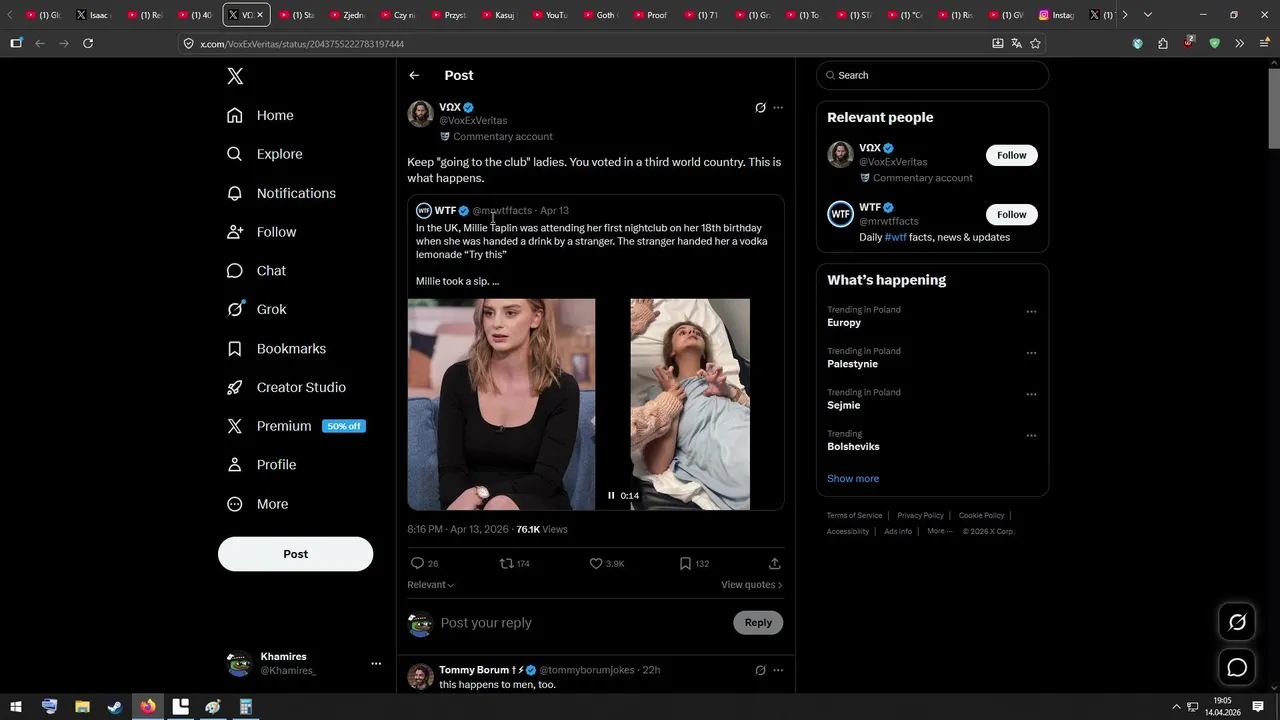Click the white Post button in sidebar
The width and height of the screenshot is (1280, 720).
[295, 554]
